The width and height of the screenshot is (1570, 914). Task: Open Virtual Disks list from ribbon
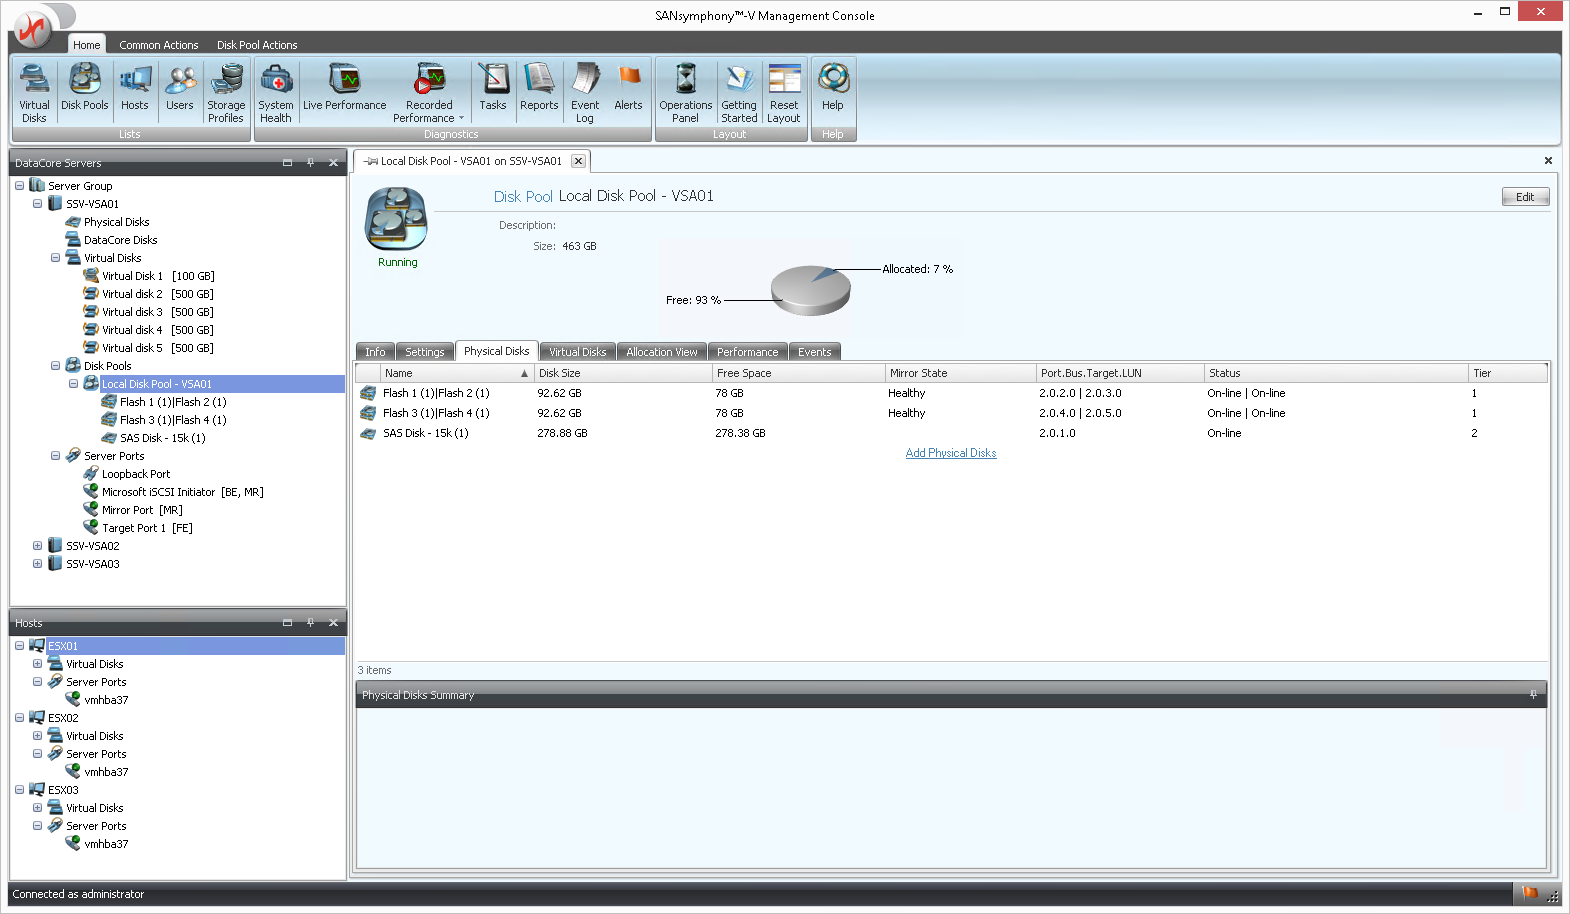(x=34, y=92)
